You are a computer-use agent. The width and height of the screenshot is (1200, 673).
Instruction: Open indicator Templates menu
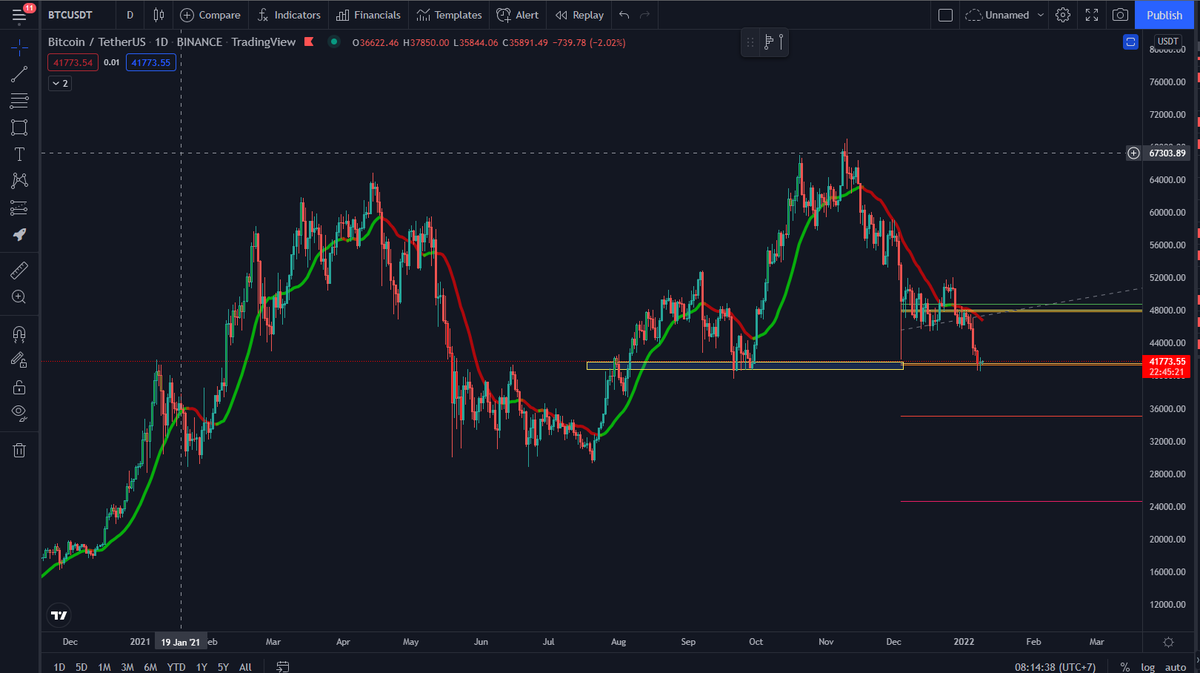(x=450, y=15)
